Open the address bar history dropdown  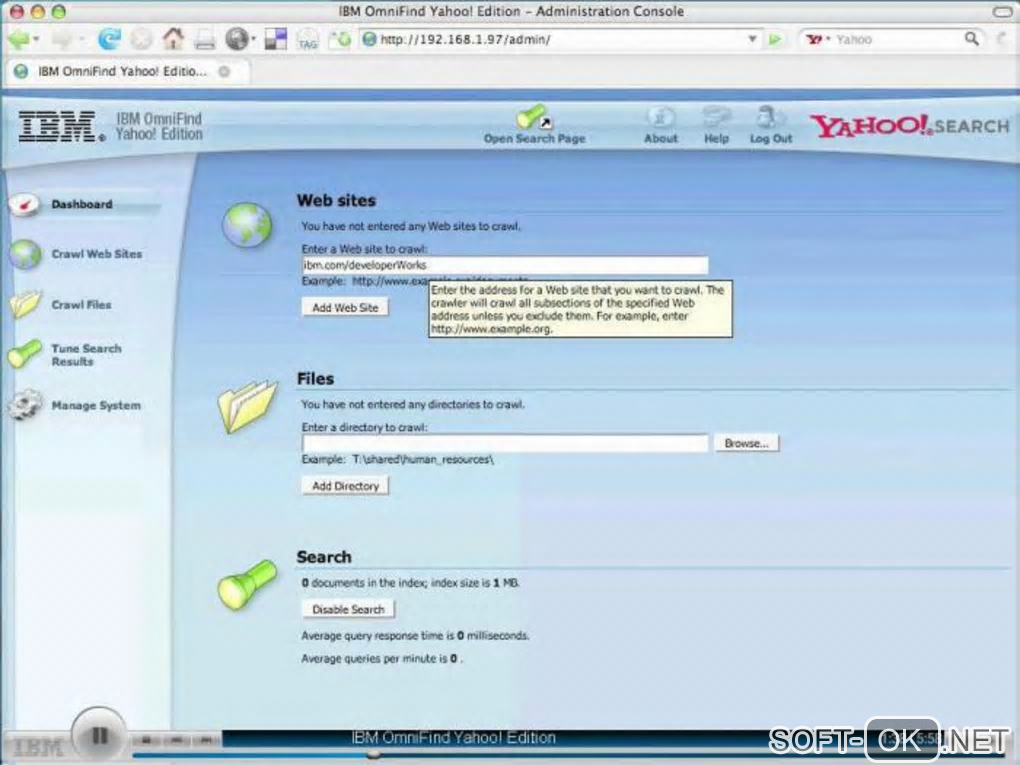tap(752, 39)
